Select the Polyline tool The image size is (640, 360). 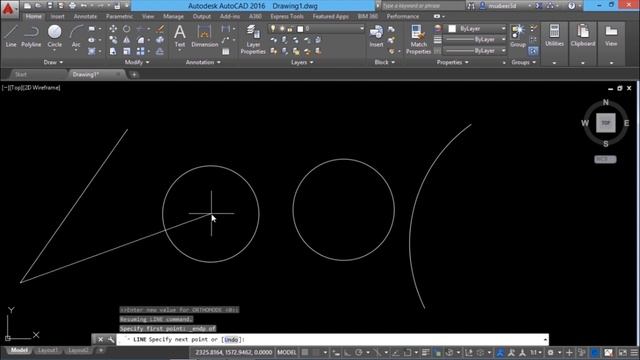point(31,36)
